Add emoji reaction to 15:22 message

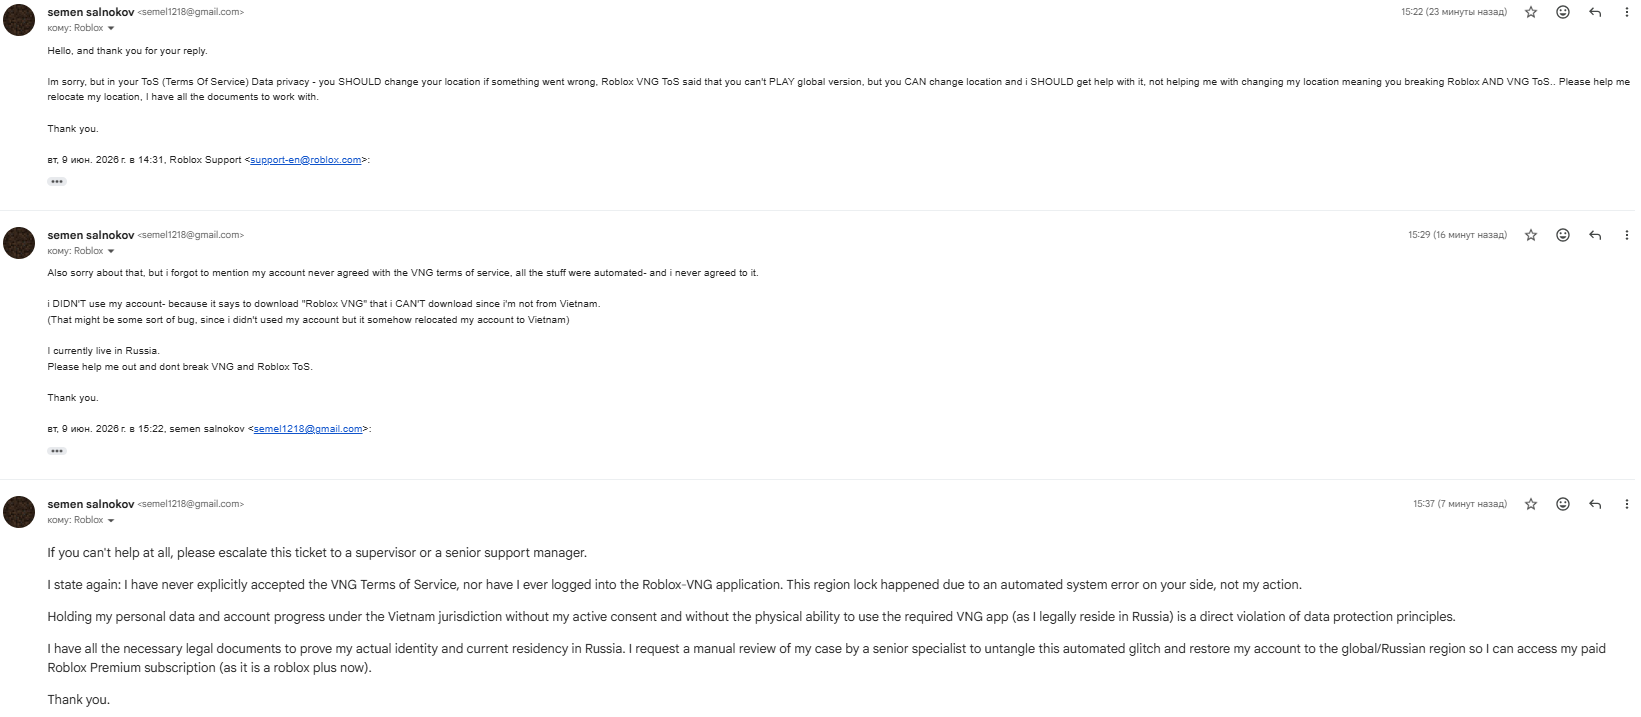click(x=1562, y=12)
